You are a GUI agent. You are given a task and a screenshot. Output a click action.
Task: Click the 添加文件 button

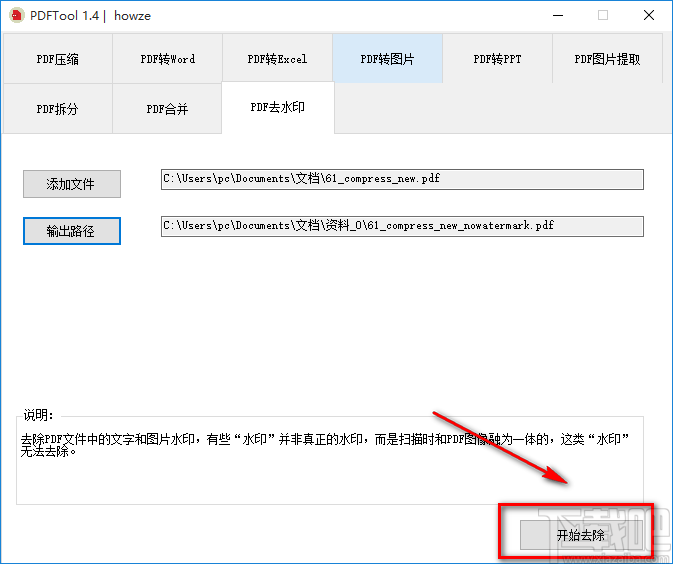click(72, 184)
